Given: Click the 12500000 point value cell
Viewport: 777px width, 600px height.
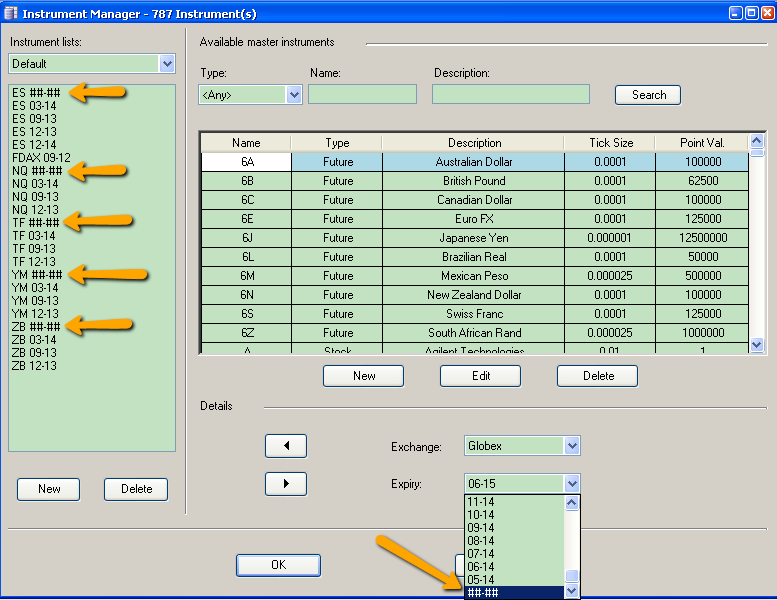Looking at the screenshot, I should (x=702, y=238).
